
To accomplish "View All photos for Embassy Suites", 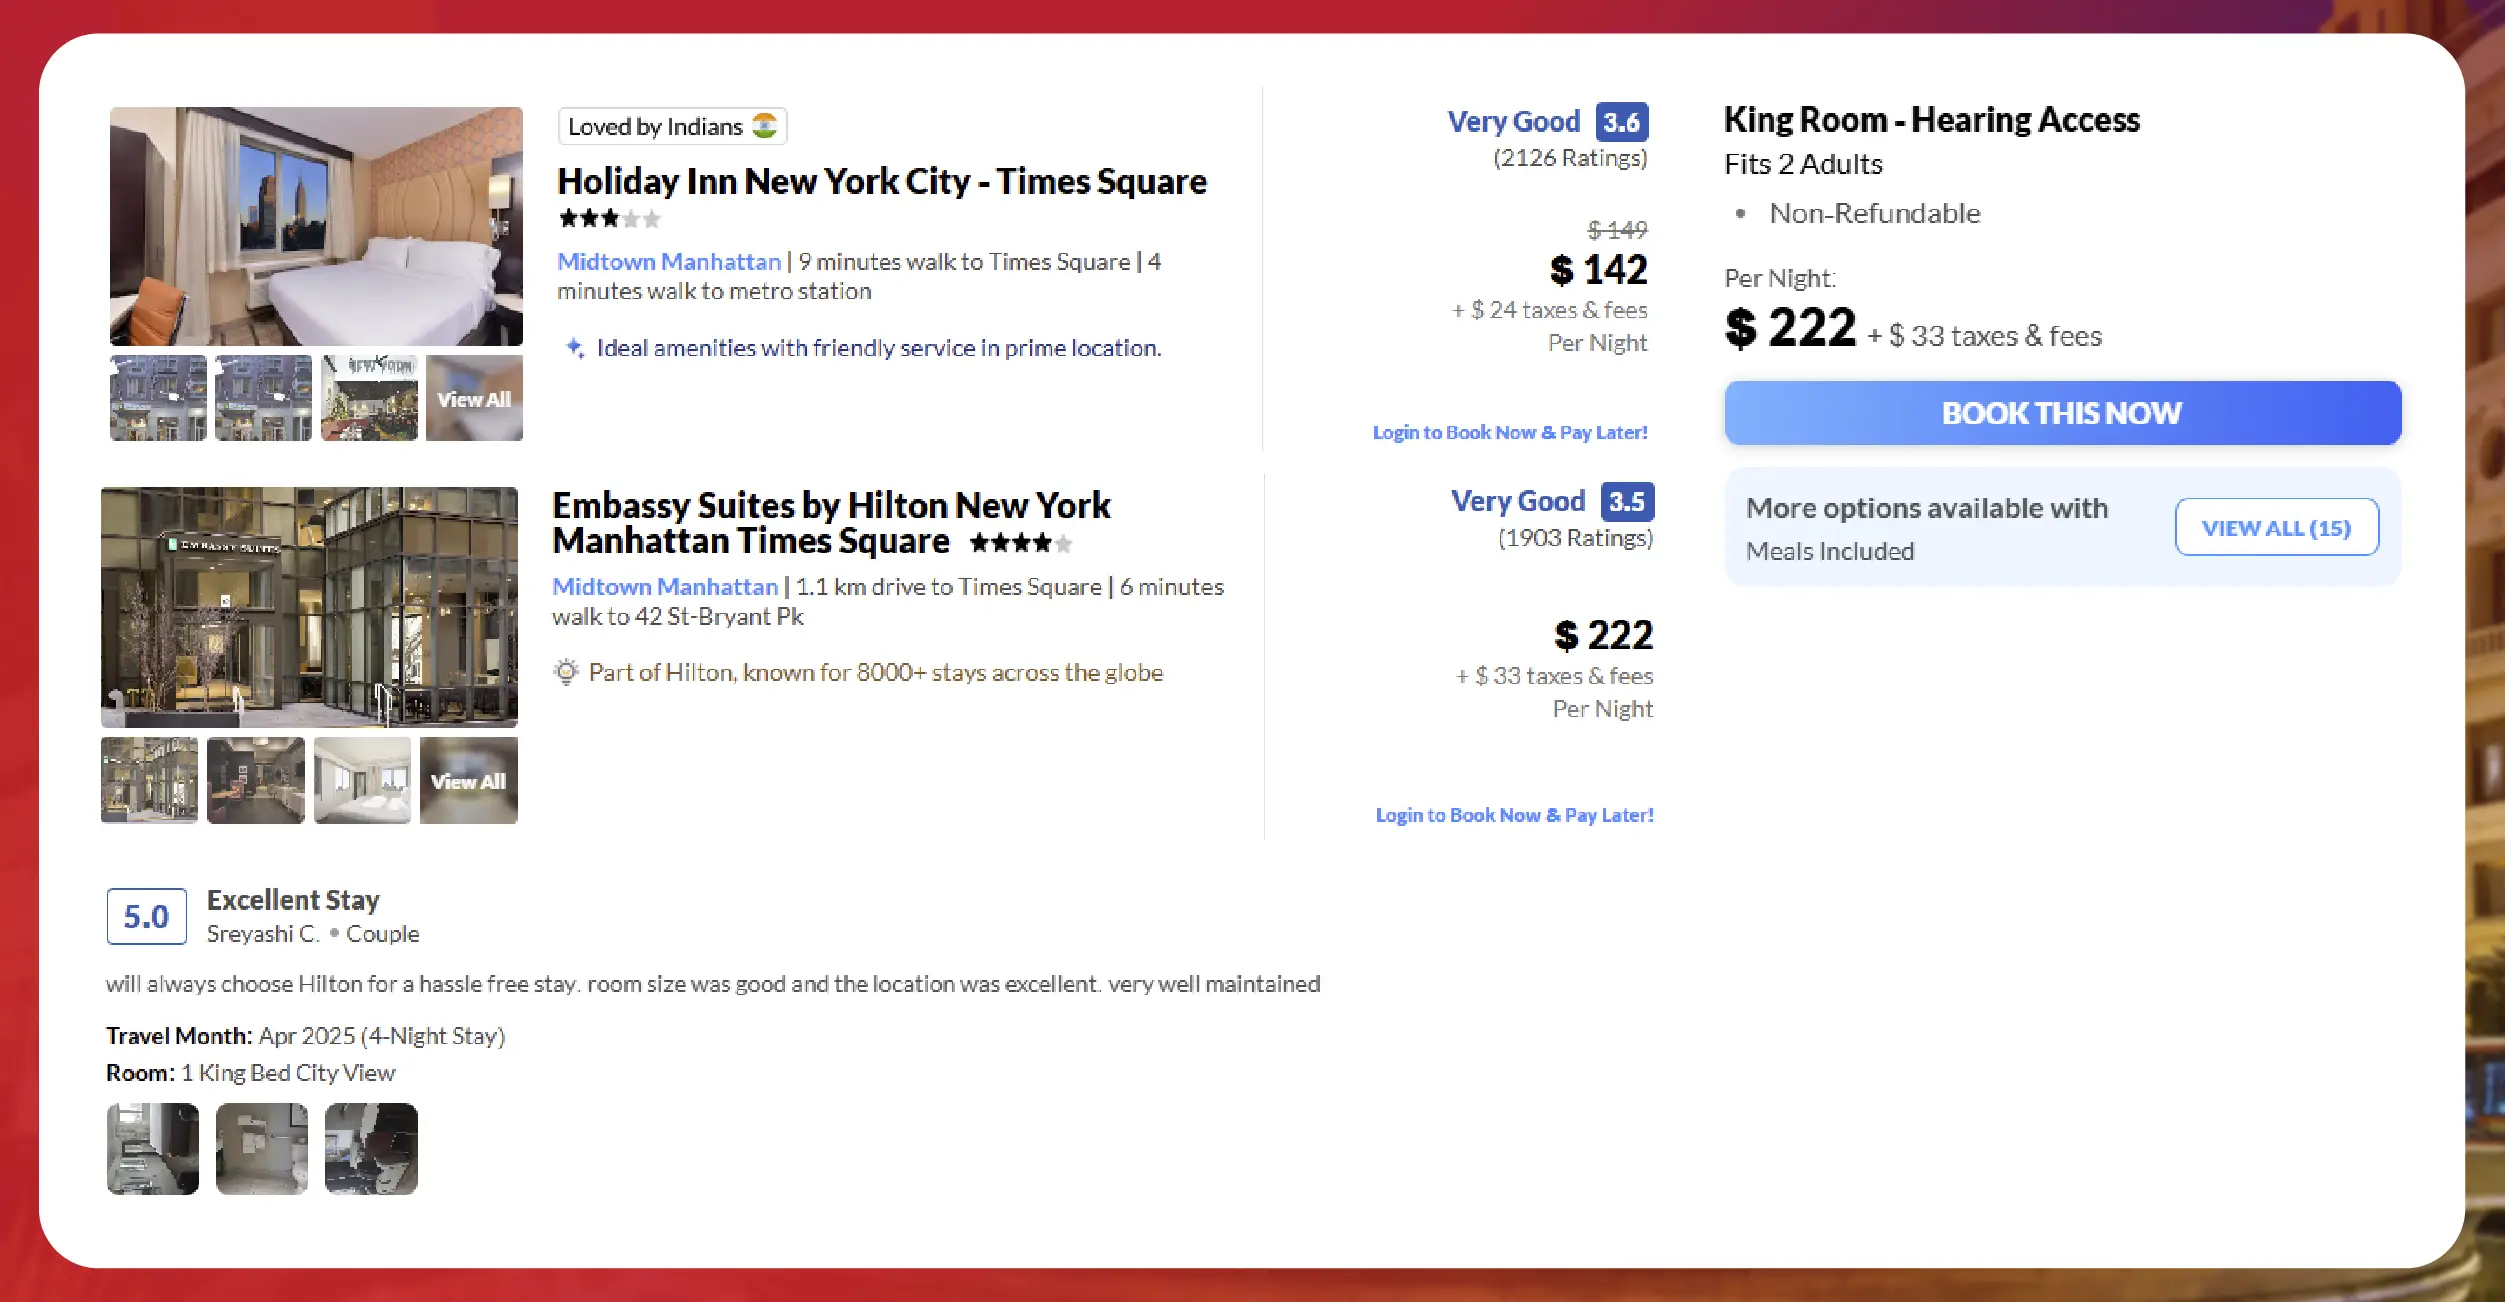I will click(x=468, y=781).
